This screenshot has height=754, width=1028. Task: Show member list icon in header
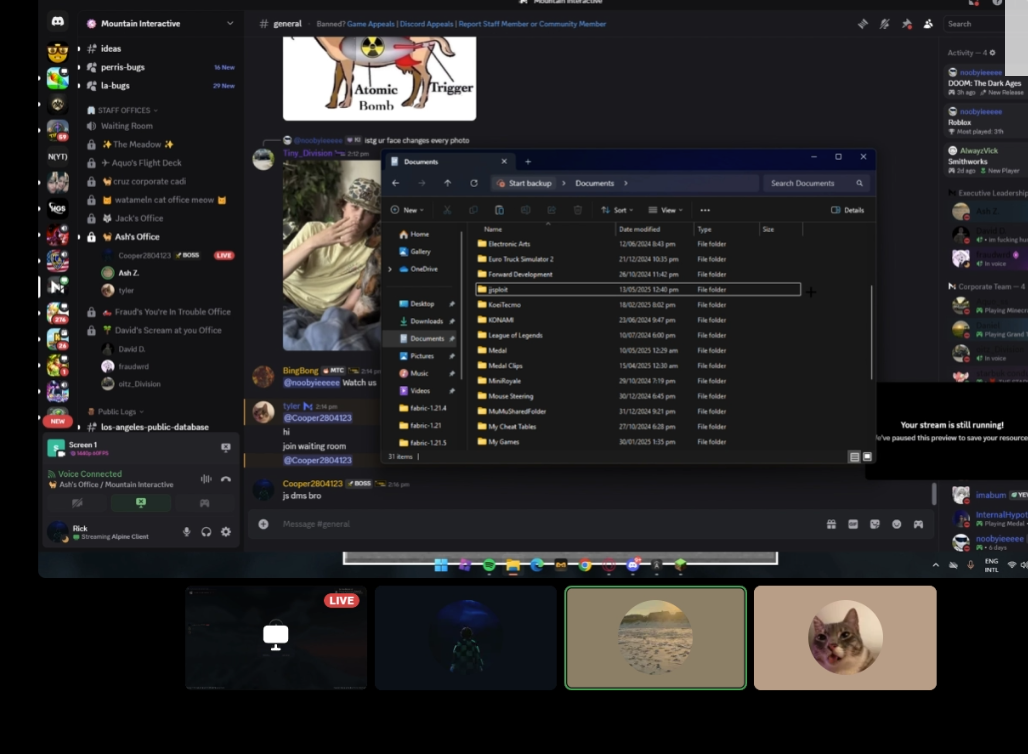[x=928, y=24]
